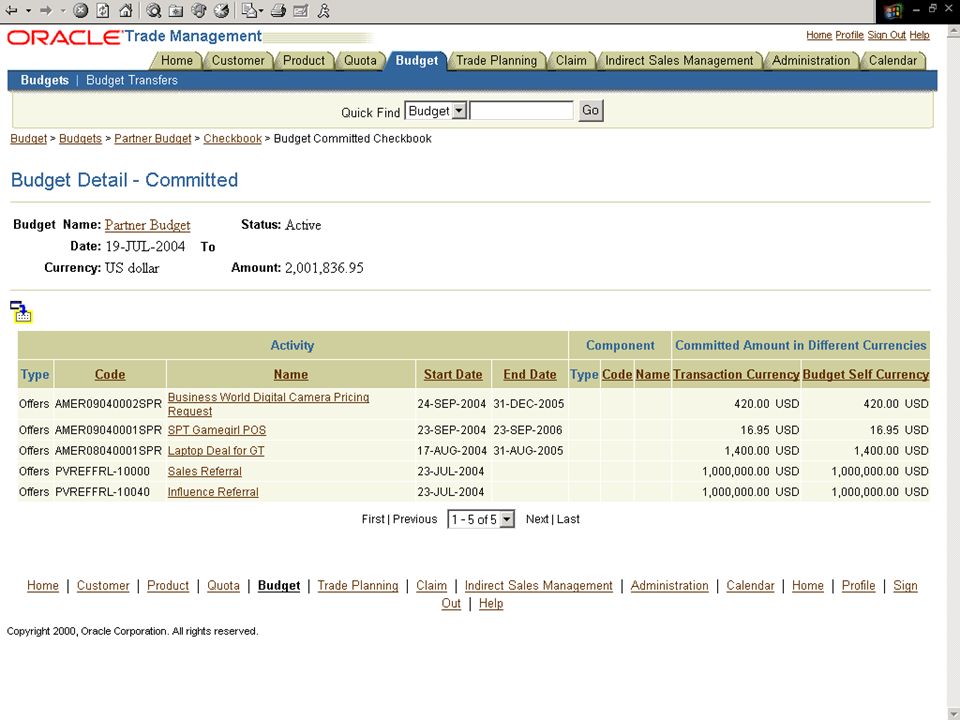Click the Messenger running-figure icon

[x=324, y=10]
